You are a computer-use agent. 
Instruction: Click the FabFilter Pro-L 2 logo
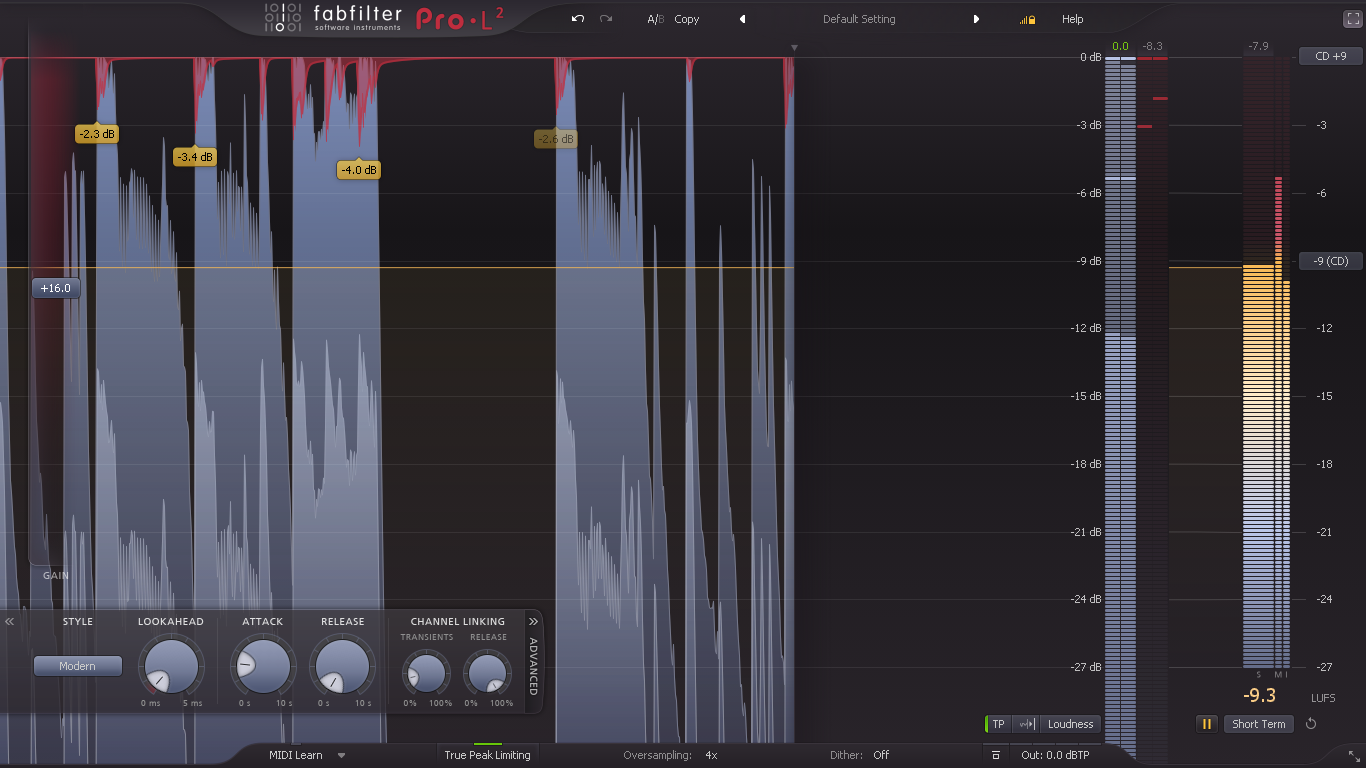coord(384,18)
